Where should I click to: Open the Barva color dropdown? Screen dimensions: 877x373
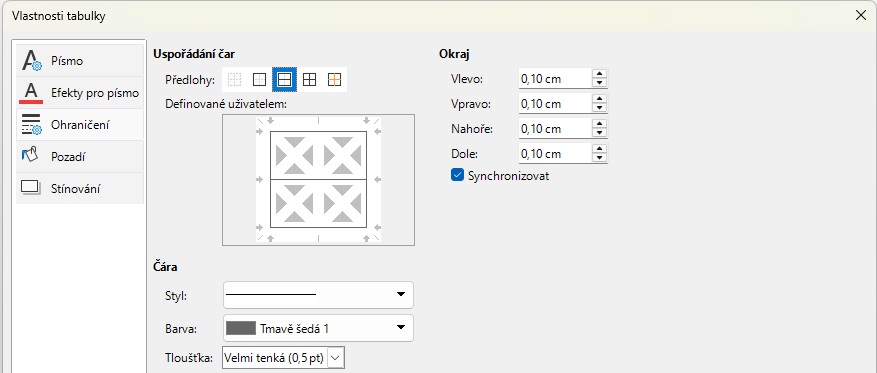point(318,328)
